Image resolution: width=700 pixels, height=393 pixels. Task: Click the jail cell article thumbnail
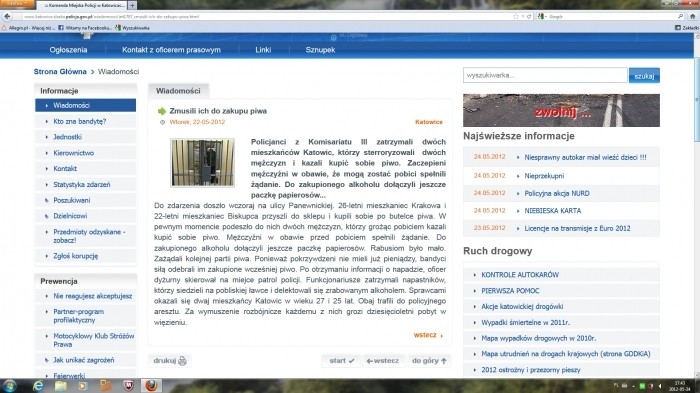pos(202,163)
